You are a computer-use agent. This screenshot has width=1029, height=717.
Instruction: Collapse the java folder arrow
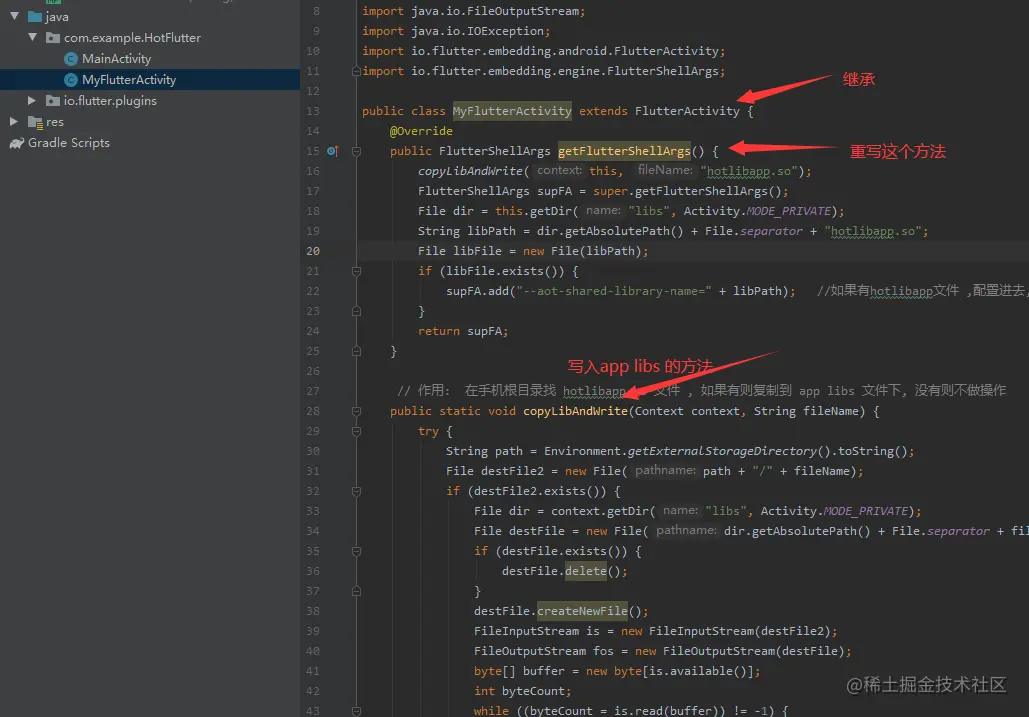point(14,16)
